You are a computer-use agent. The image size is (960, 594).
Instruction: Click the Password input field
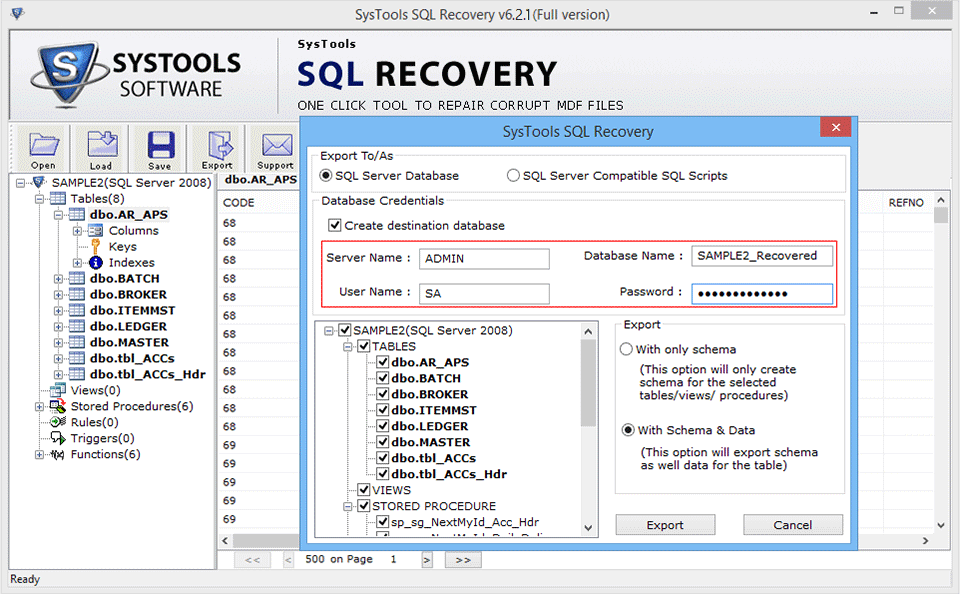tap(762, 293)
